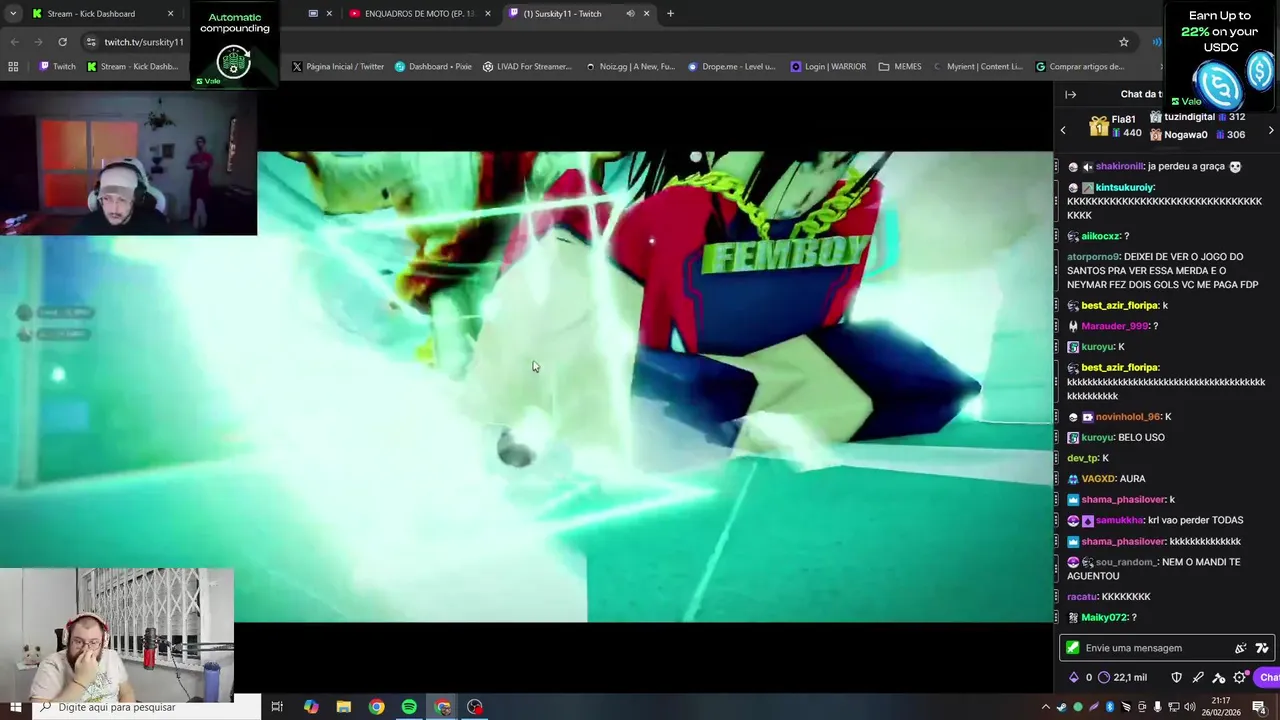This screenshot has height=720, width=1280.
Task: Click username Marauder_999 in chat
Action: [1115, 326]
